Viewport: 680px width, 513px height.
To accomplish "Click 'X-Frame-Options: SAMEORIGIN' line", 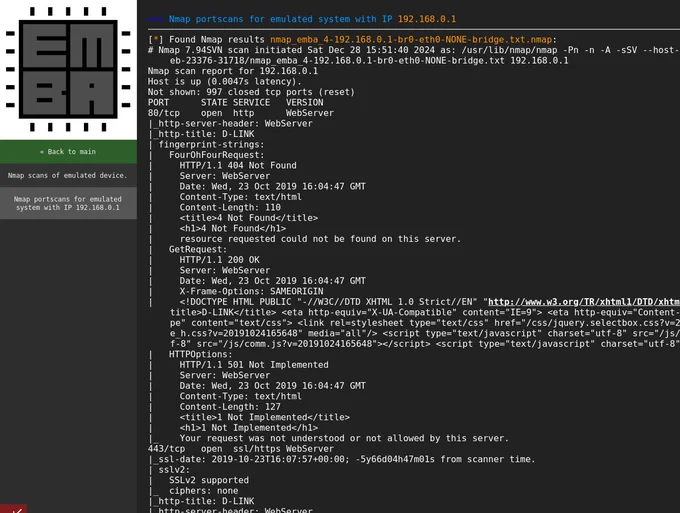I will [252, 291].
